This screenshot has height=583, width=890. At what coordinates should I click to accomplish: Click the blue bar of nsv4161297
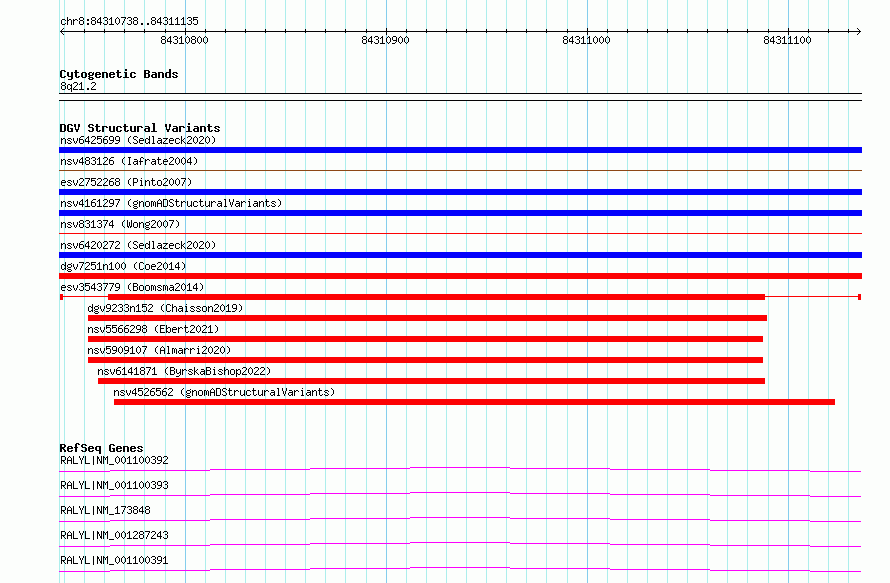tap(460, 213)
